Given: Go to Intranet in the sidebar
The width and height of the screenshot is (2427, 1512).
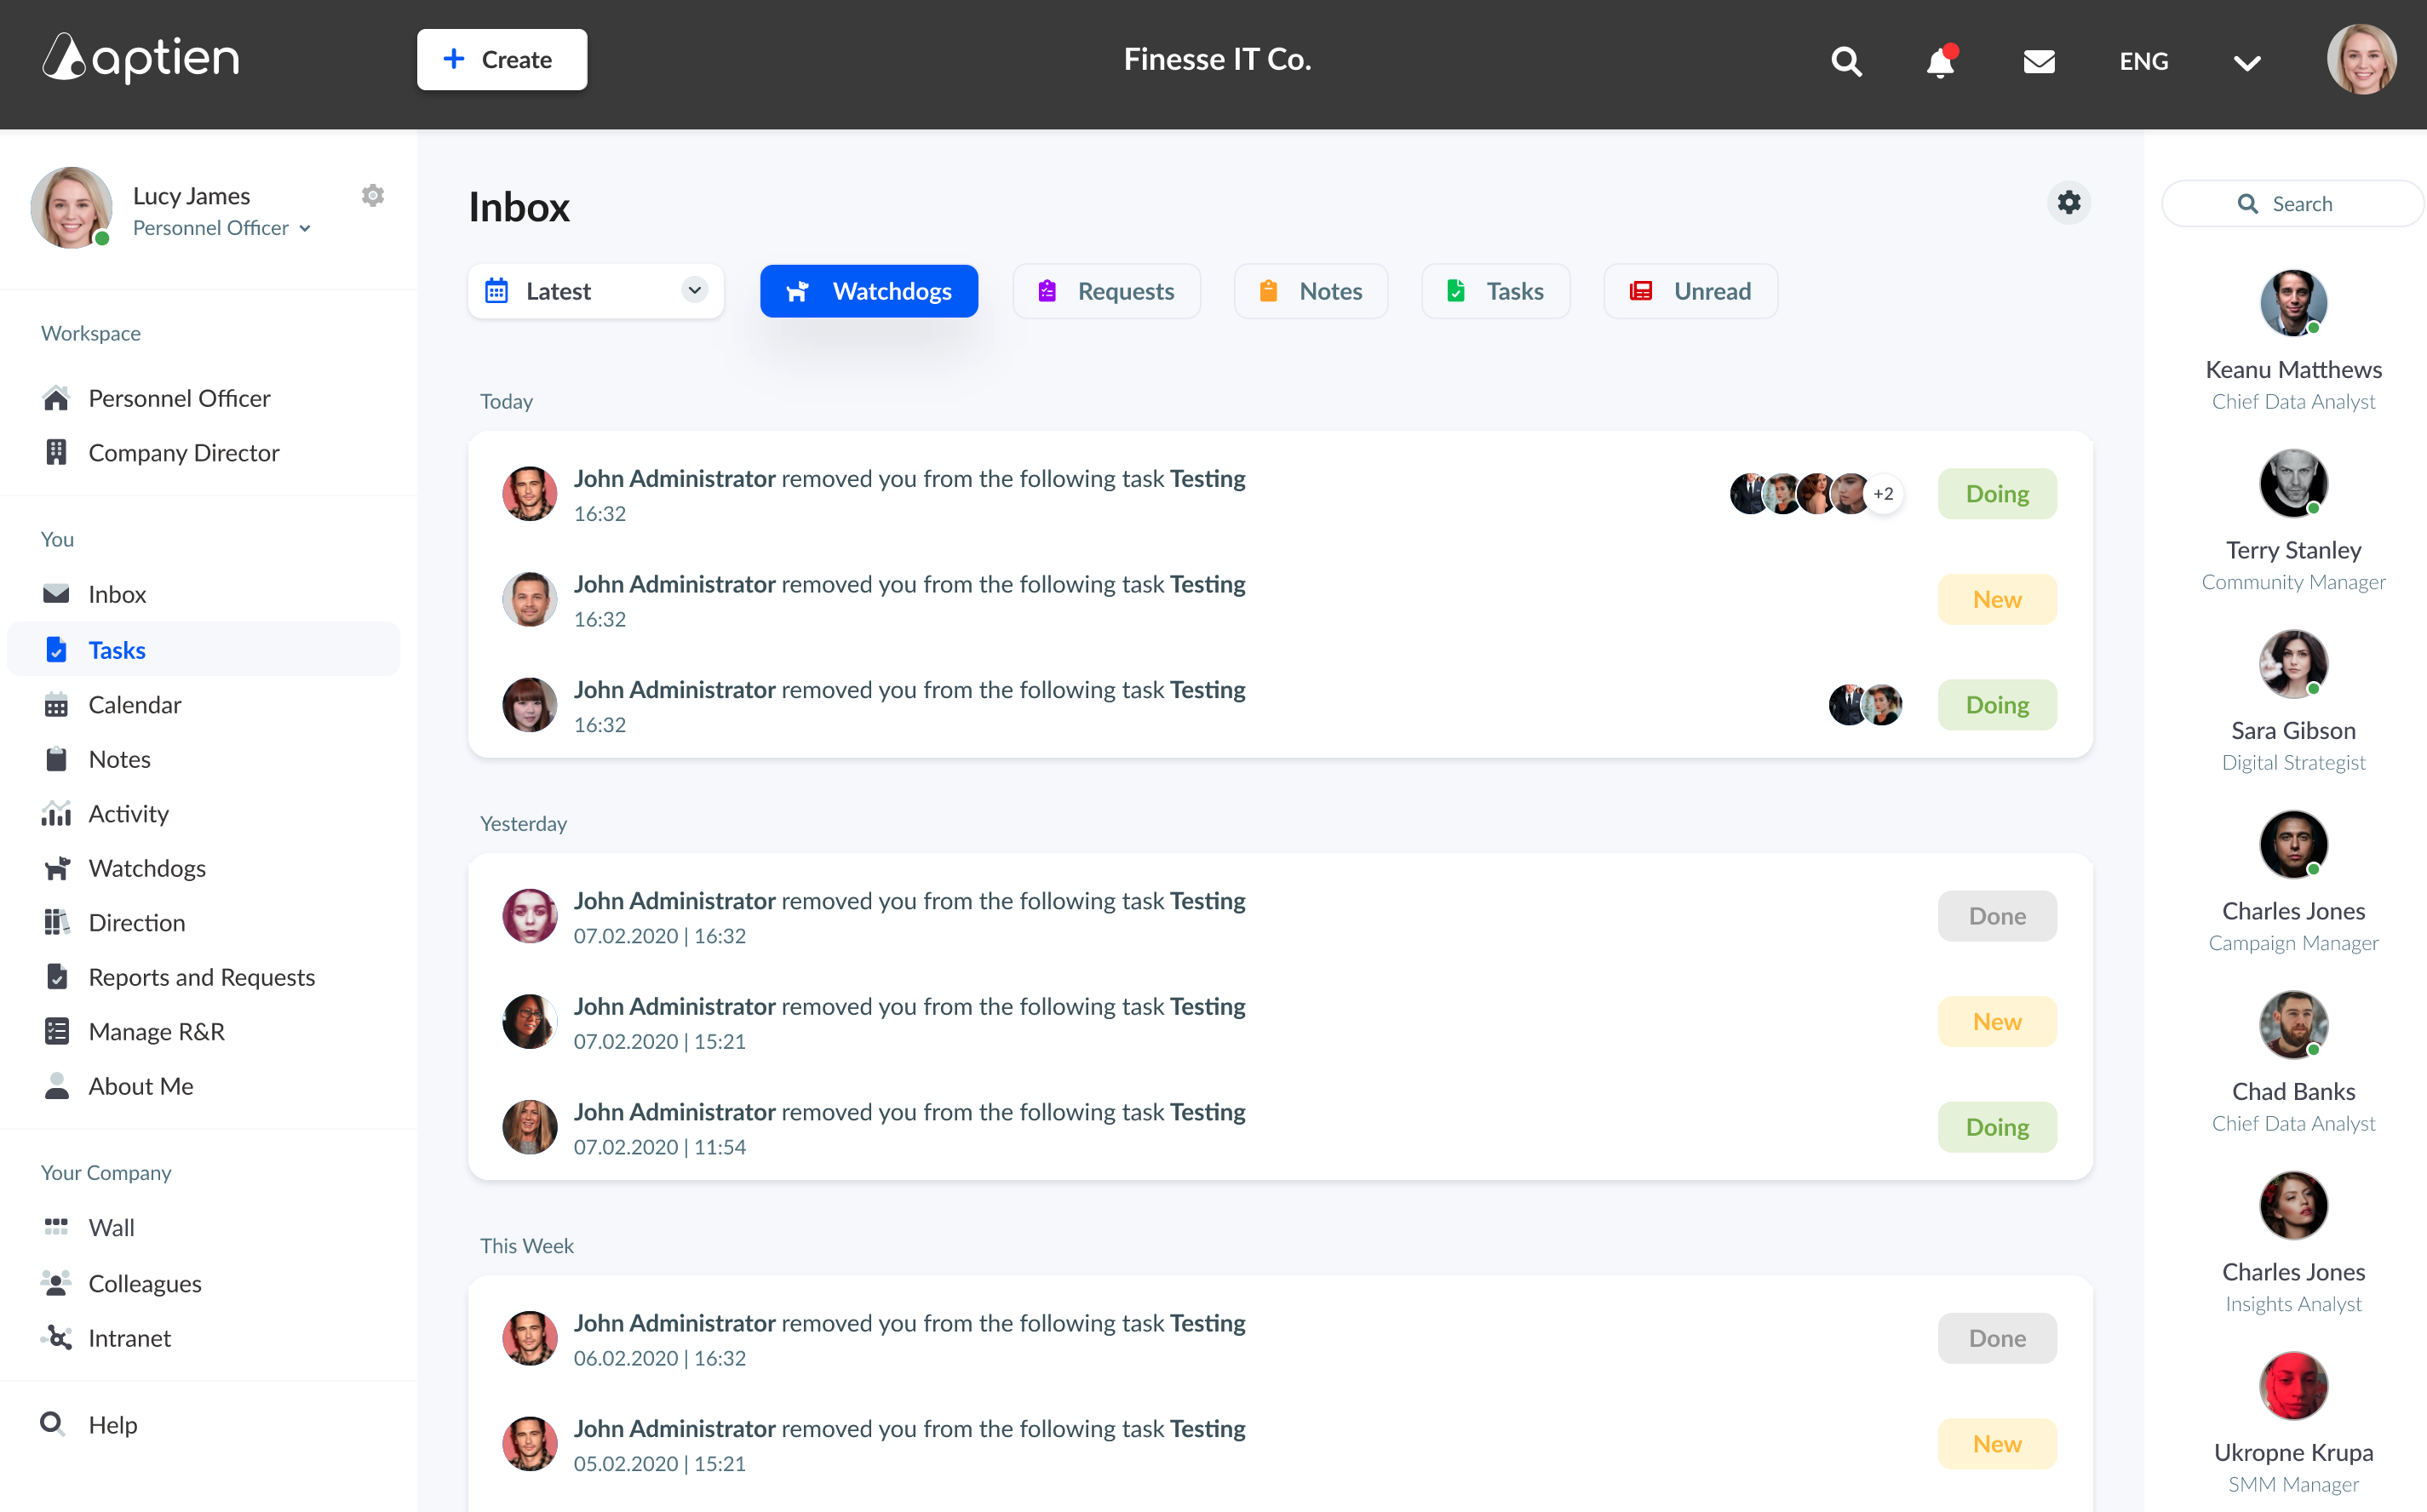Looking at the screenshot, I should (x=129, y=1338).
